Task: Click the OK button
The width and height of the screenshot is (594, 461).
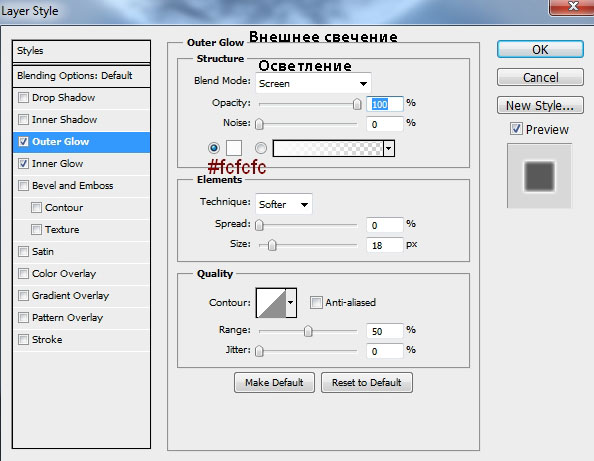Action: [x=540, y=50]
